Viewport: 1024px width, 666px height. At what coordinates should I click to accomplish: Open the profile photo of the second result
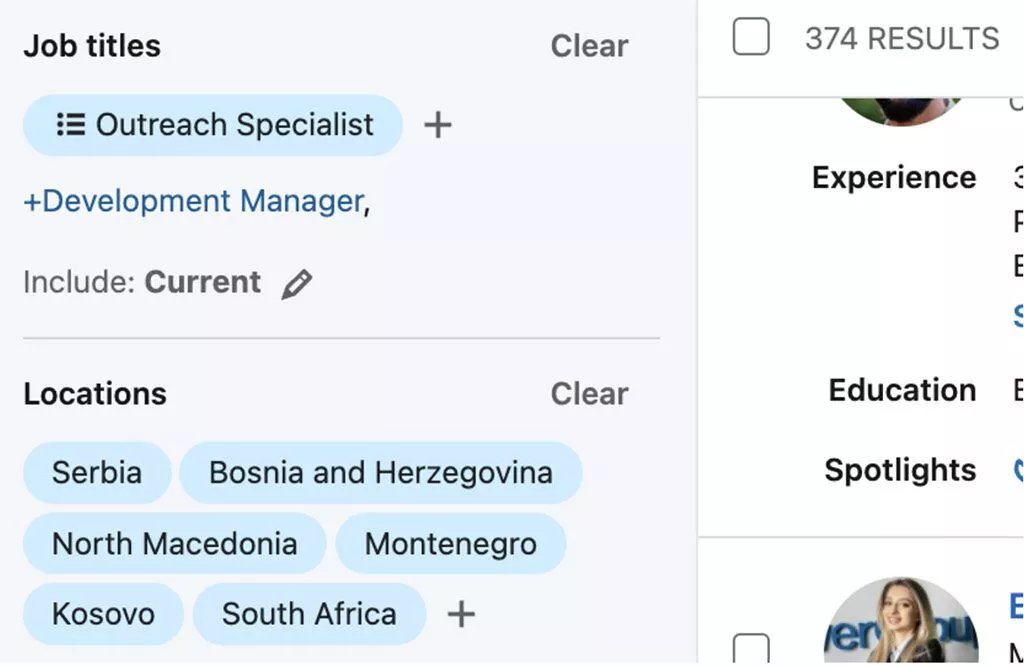(x=900, y=622)
